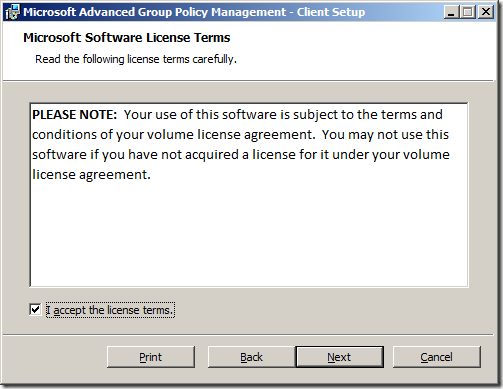Click the words 'You may not use this'
The height and width of the screenshot is (389, 503).
385,135
